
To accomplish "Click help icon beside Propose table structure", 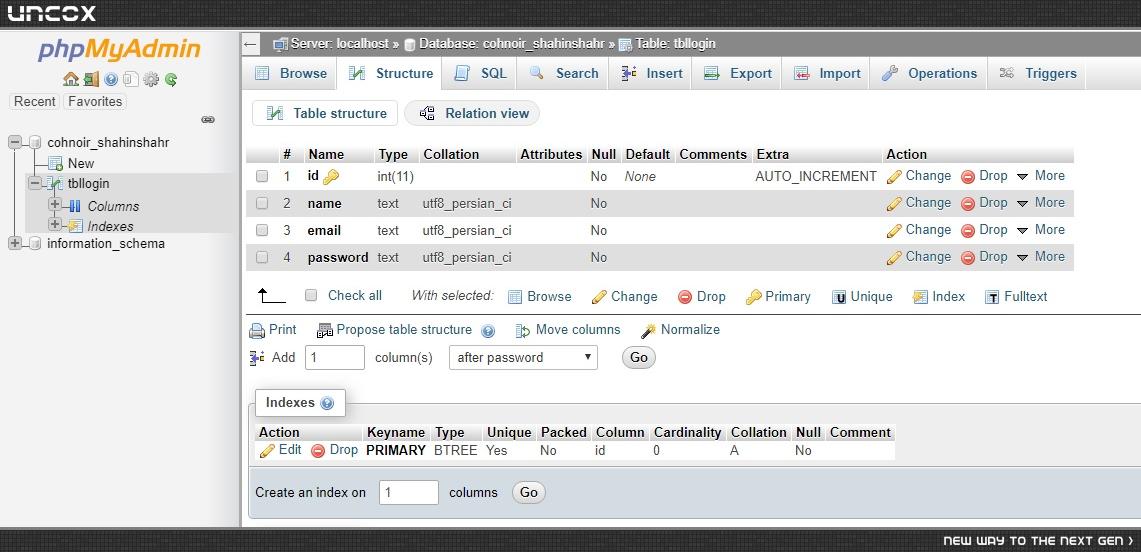I will tap(488, 331).
